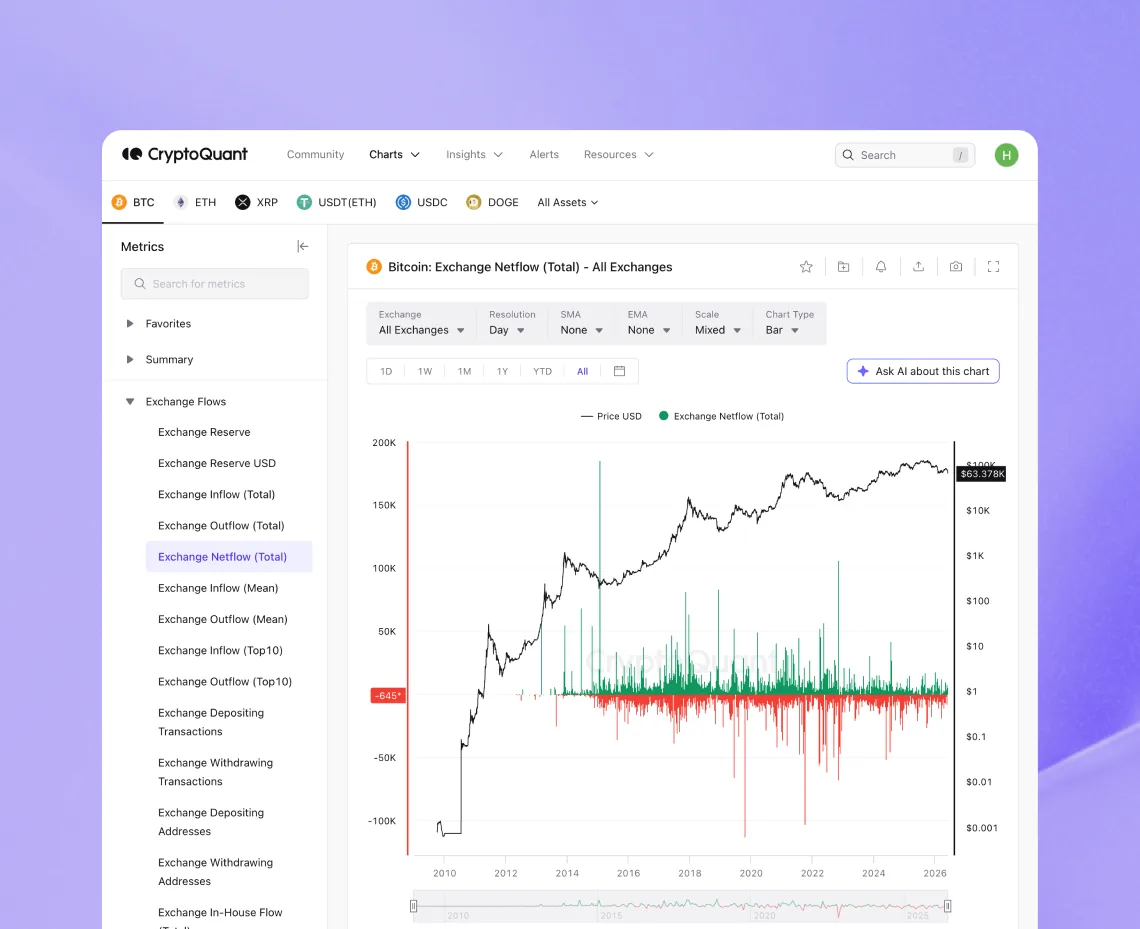Select the DOGE asset tab
1140x929 pixels.
click(x=492, y=202)
